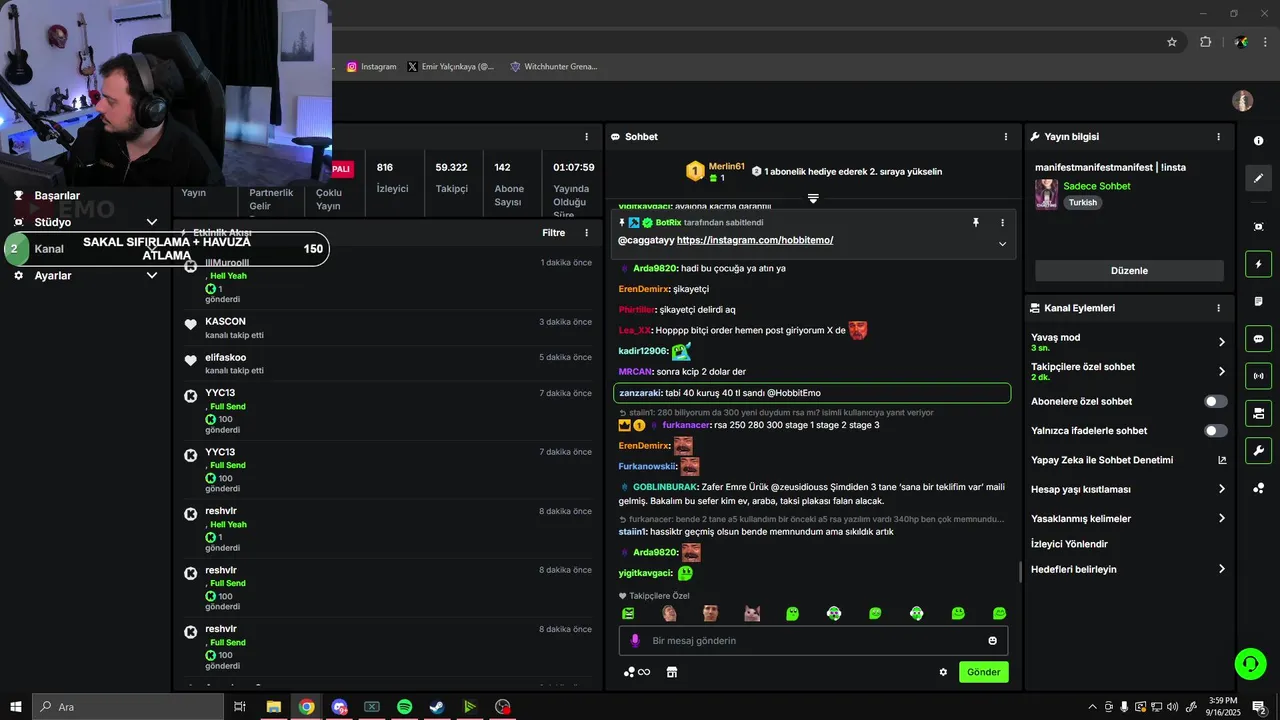Open Witchhunter Grena bookmark

553,67
